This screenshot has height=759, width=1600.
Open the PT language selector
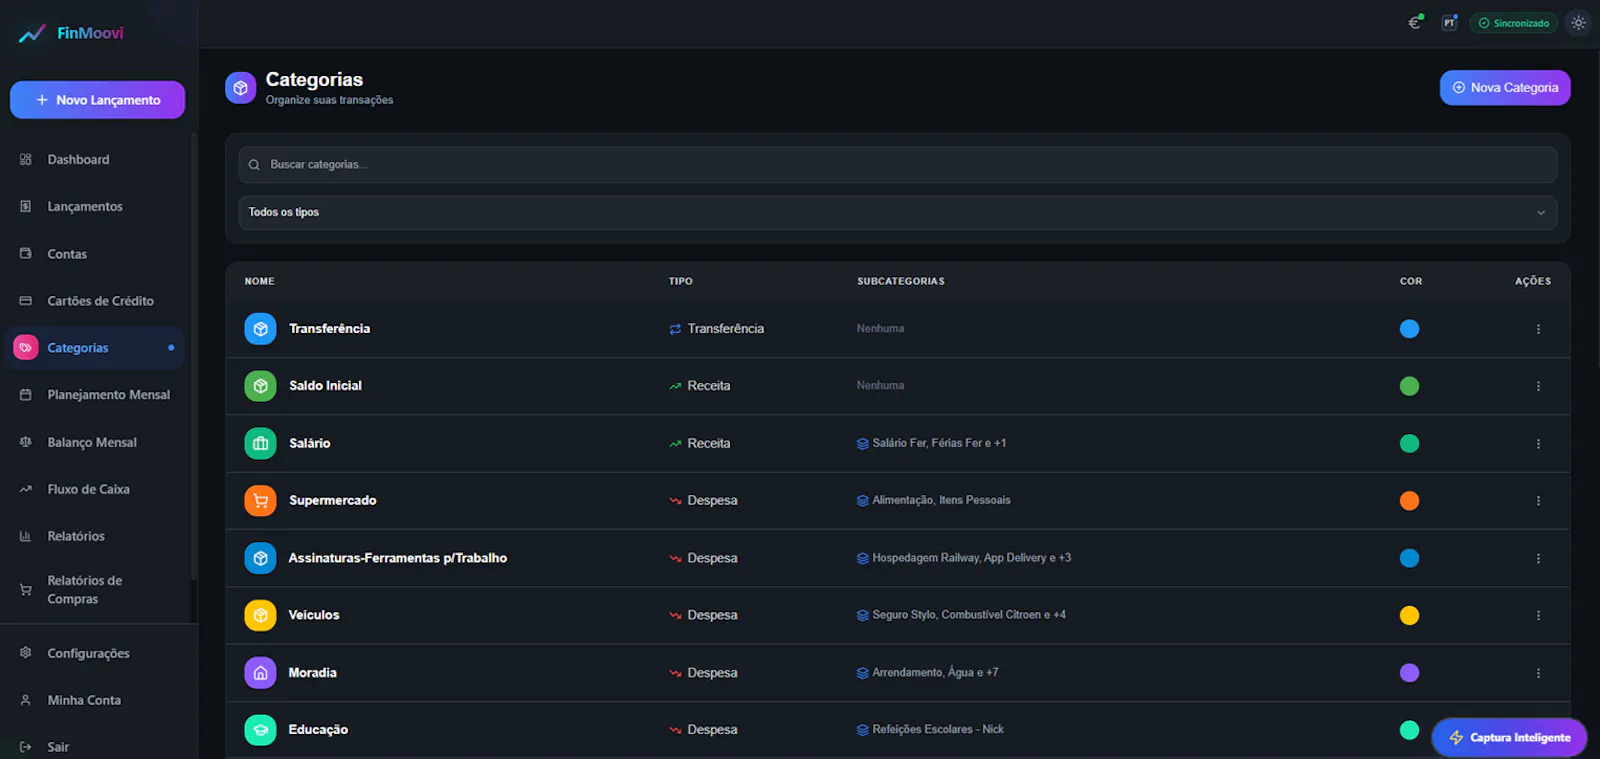click(x=1449, y=22)
